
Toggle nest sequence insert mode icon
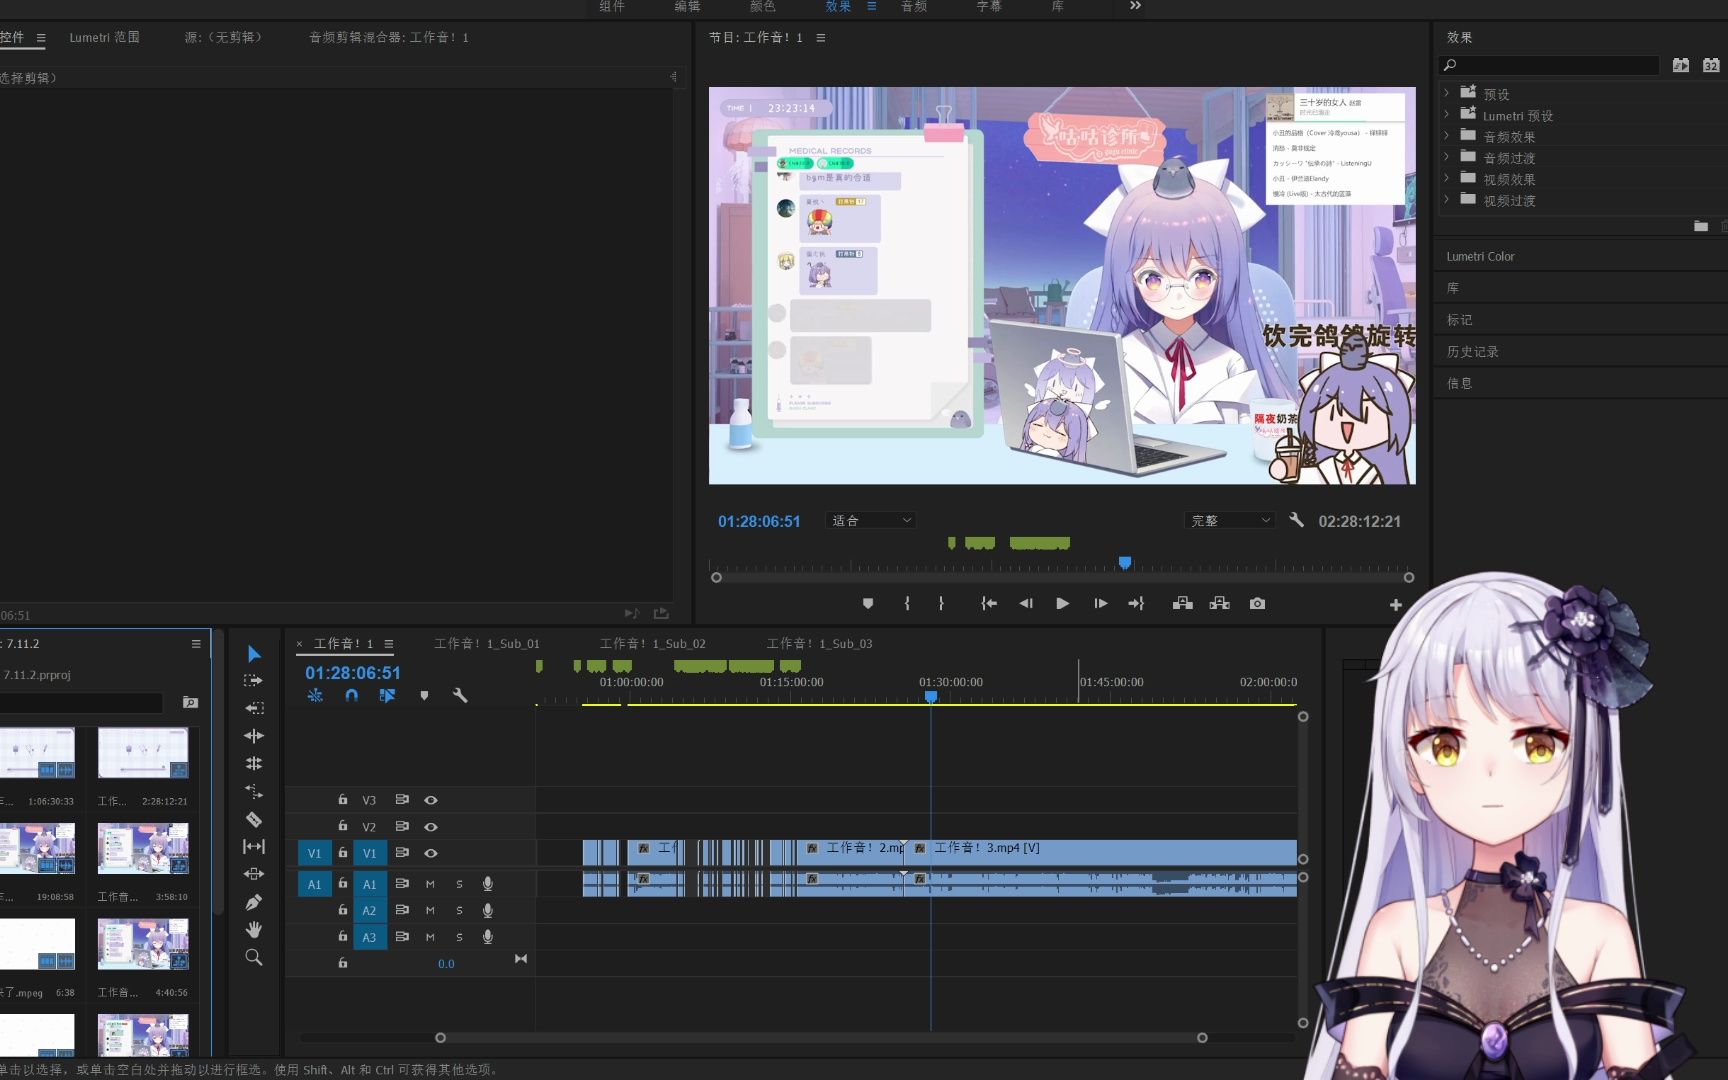tap(315, 695)
